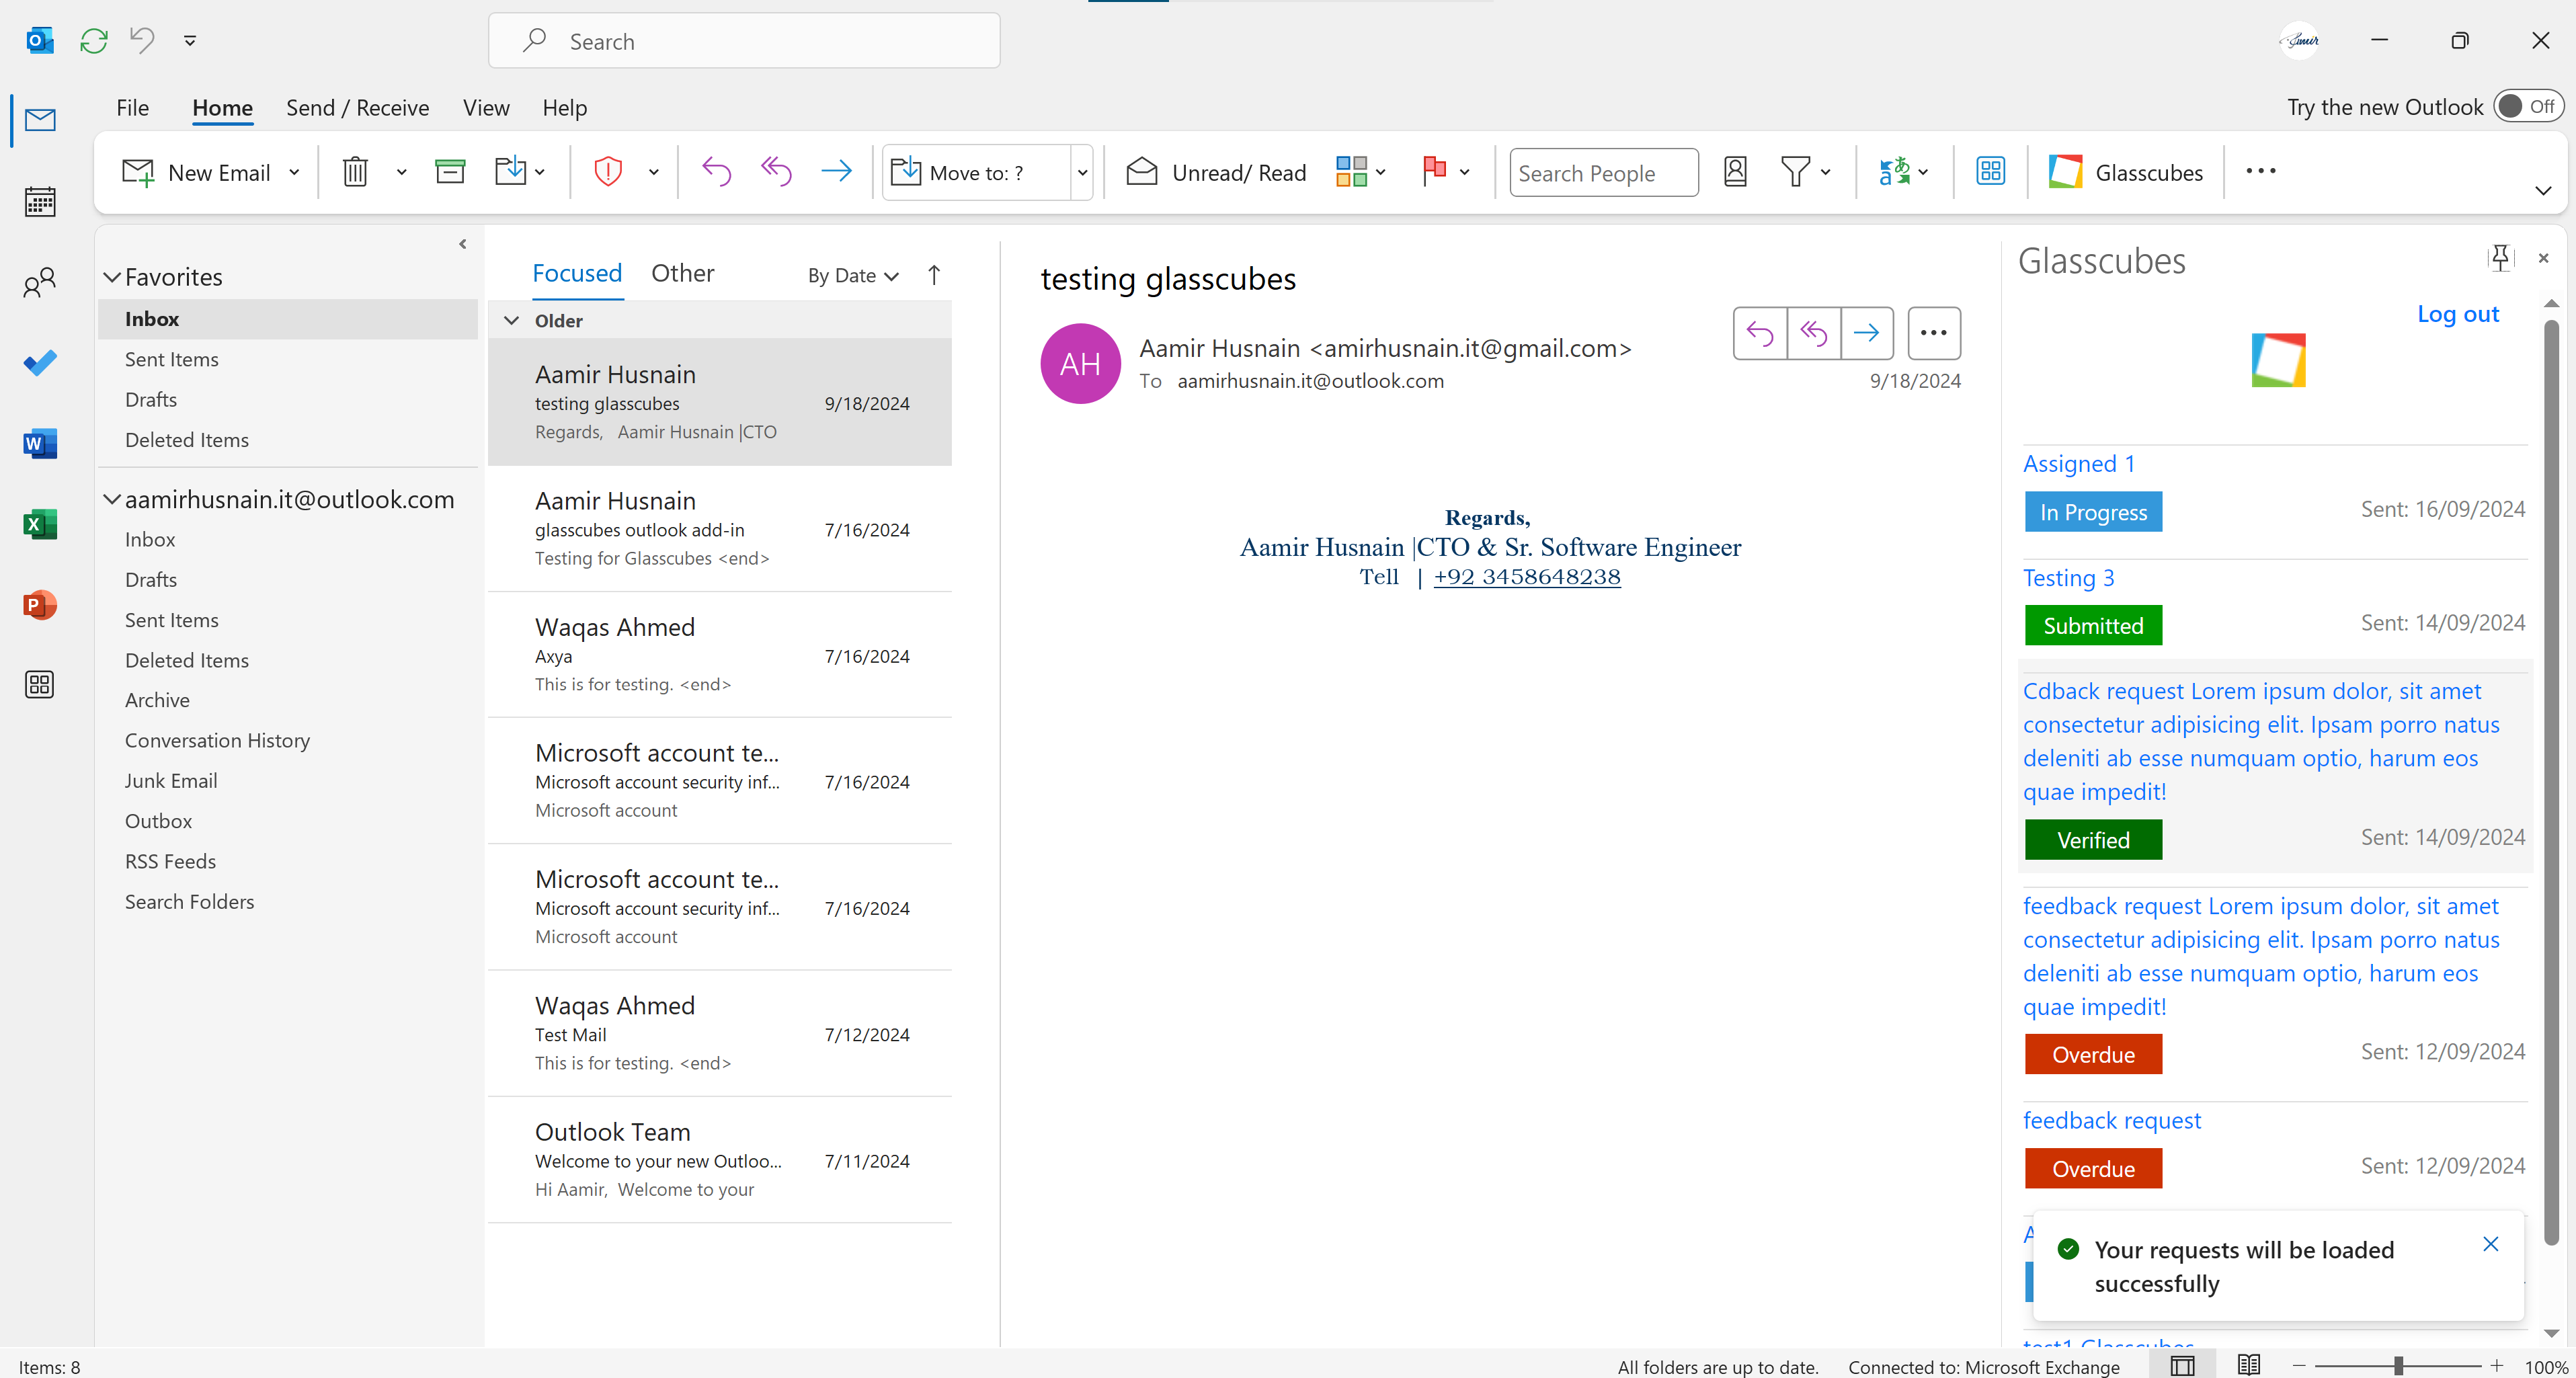Switch to the Other inbox tab
2576x1378 pixels.
(683, 272)
